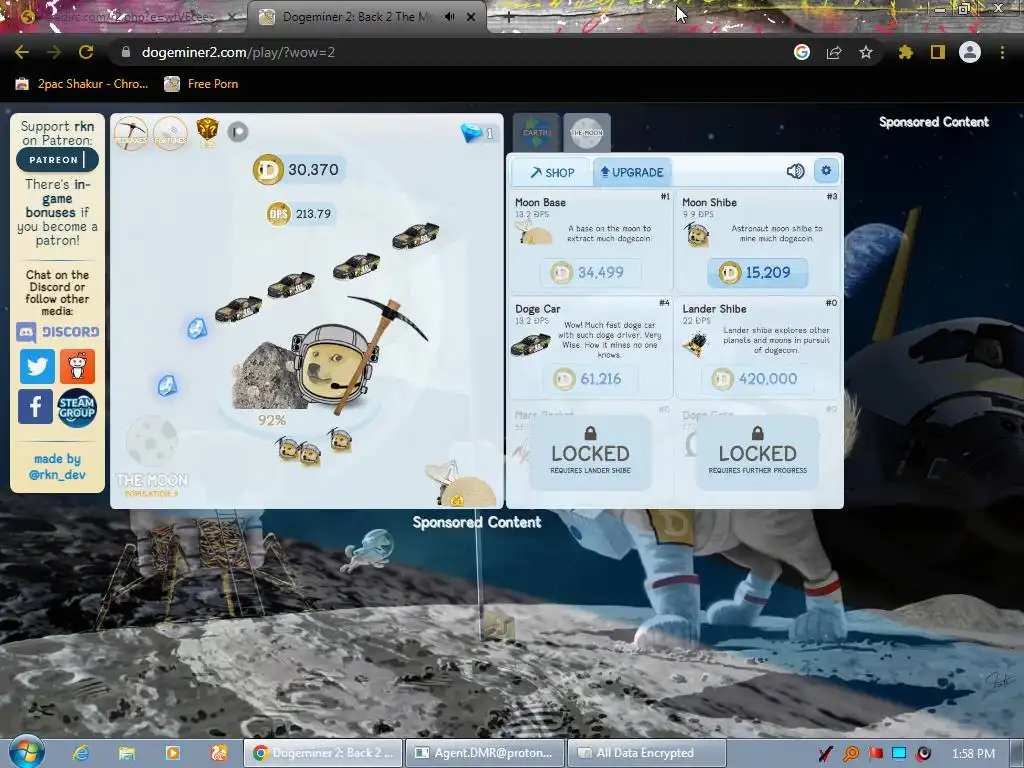Switch to The Moon location tab
Image resolution: width=1024 pixels, height=768 pixels.
pos(587,133)
